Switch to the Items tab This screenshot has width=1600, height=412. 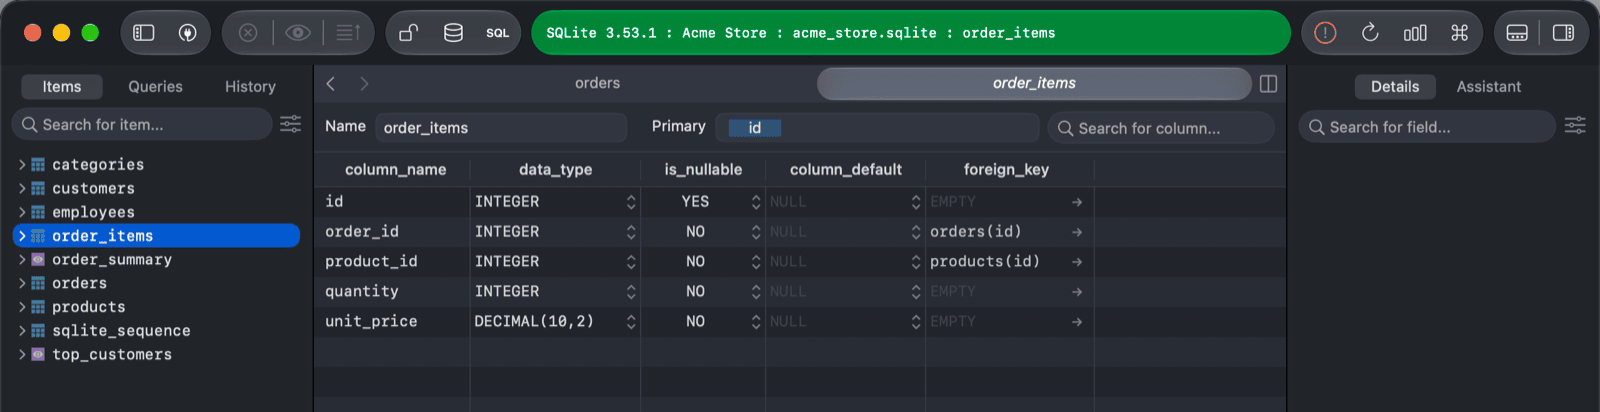click(62, 87)
